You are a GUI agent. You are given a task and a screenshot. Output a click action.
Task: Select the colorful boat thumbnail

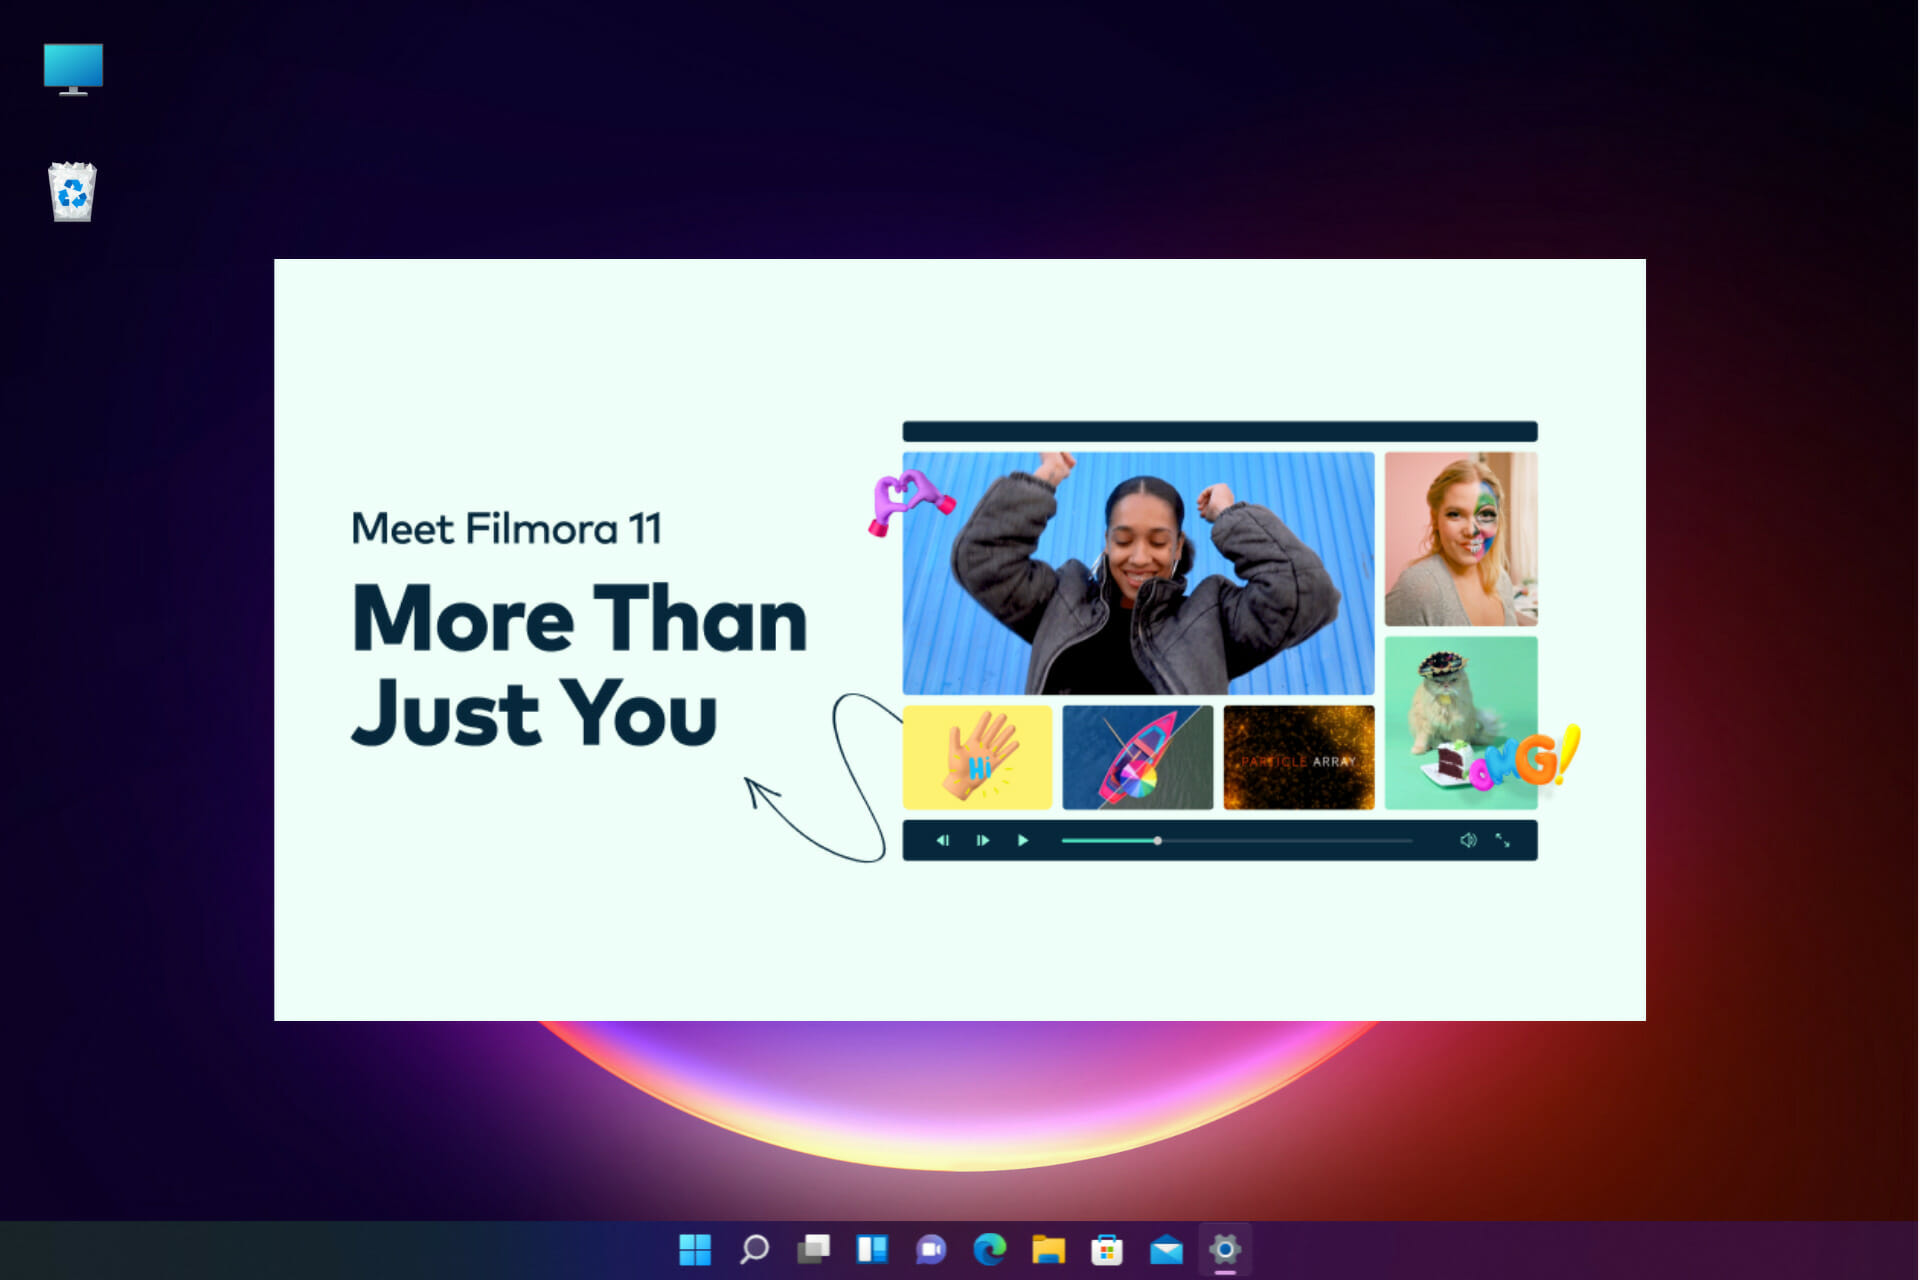tap(1137, 757)
